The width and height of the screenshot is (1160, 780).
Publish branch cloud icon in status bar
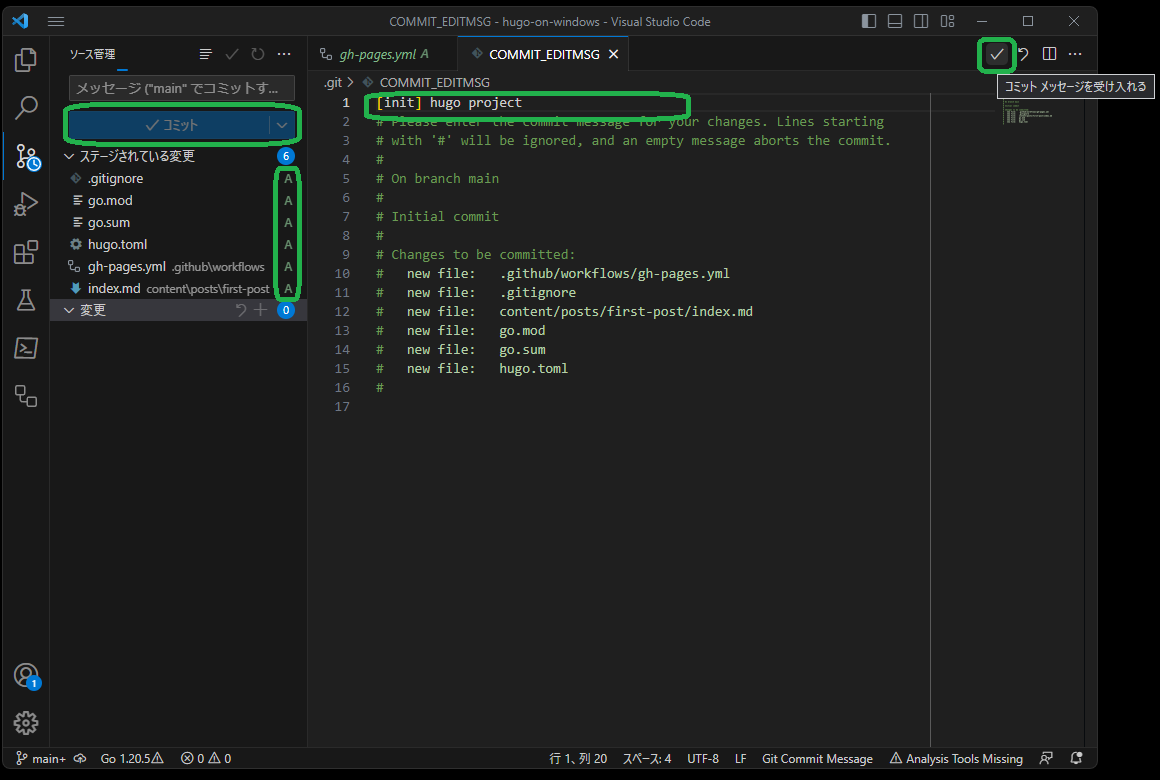click(80, 759)
